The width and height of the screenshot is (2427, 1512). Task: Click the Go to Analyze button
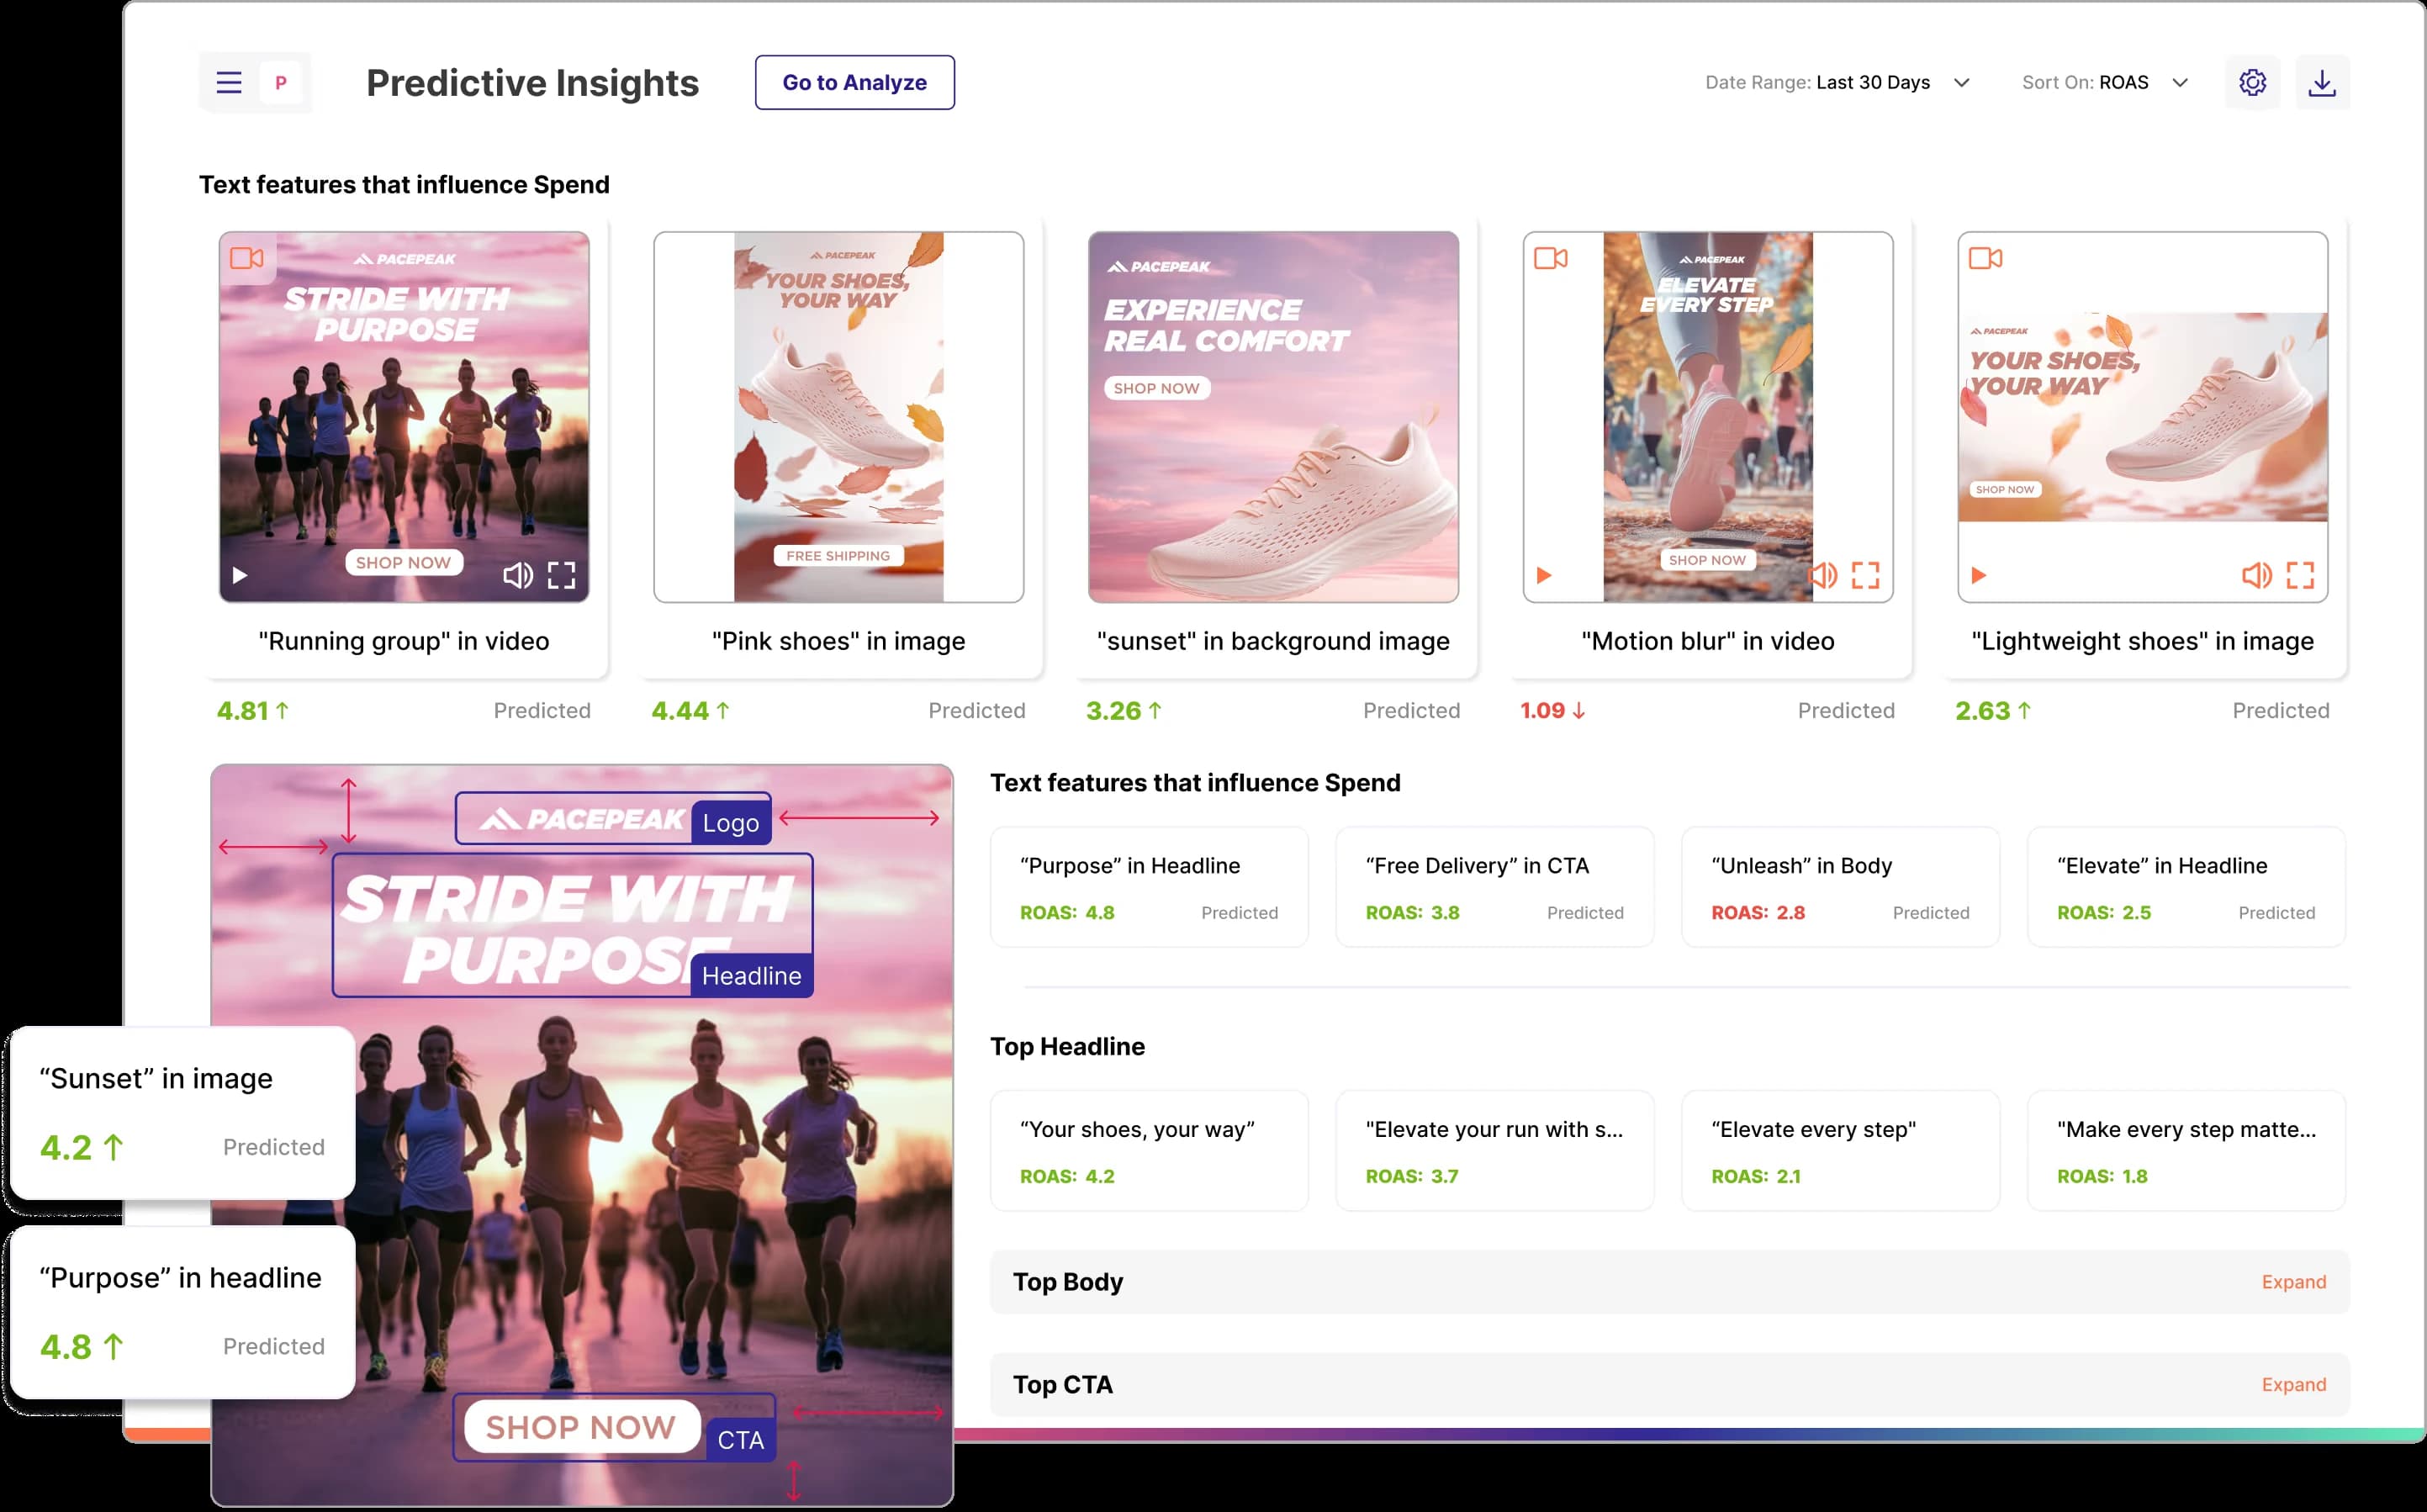(854, 82)
